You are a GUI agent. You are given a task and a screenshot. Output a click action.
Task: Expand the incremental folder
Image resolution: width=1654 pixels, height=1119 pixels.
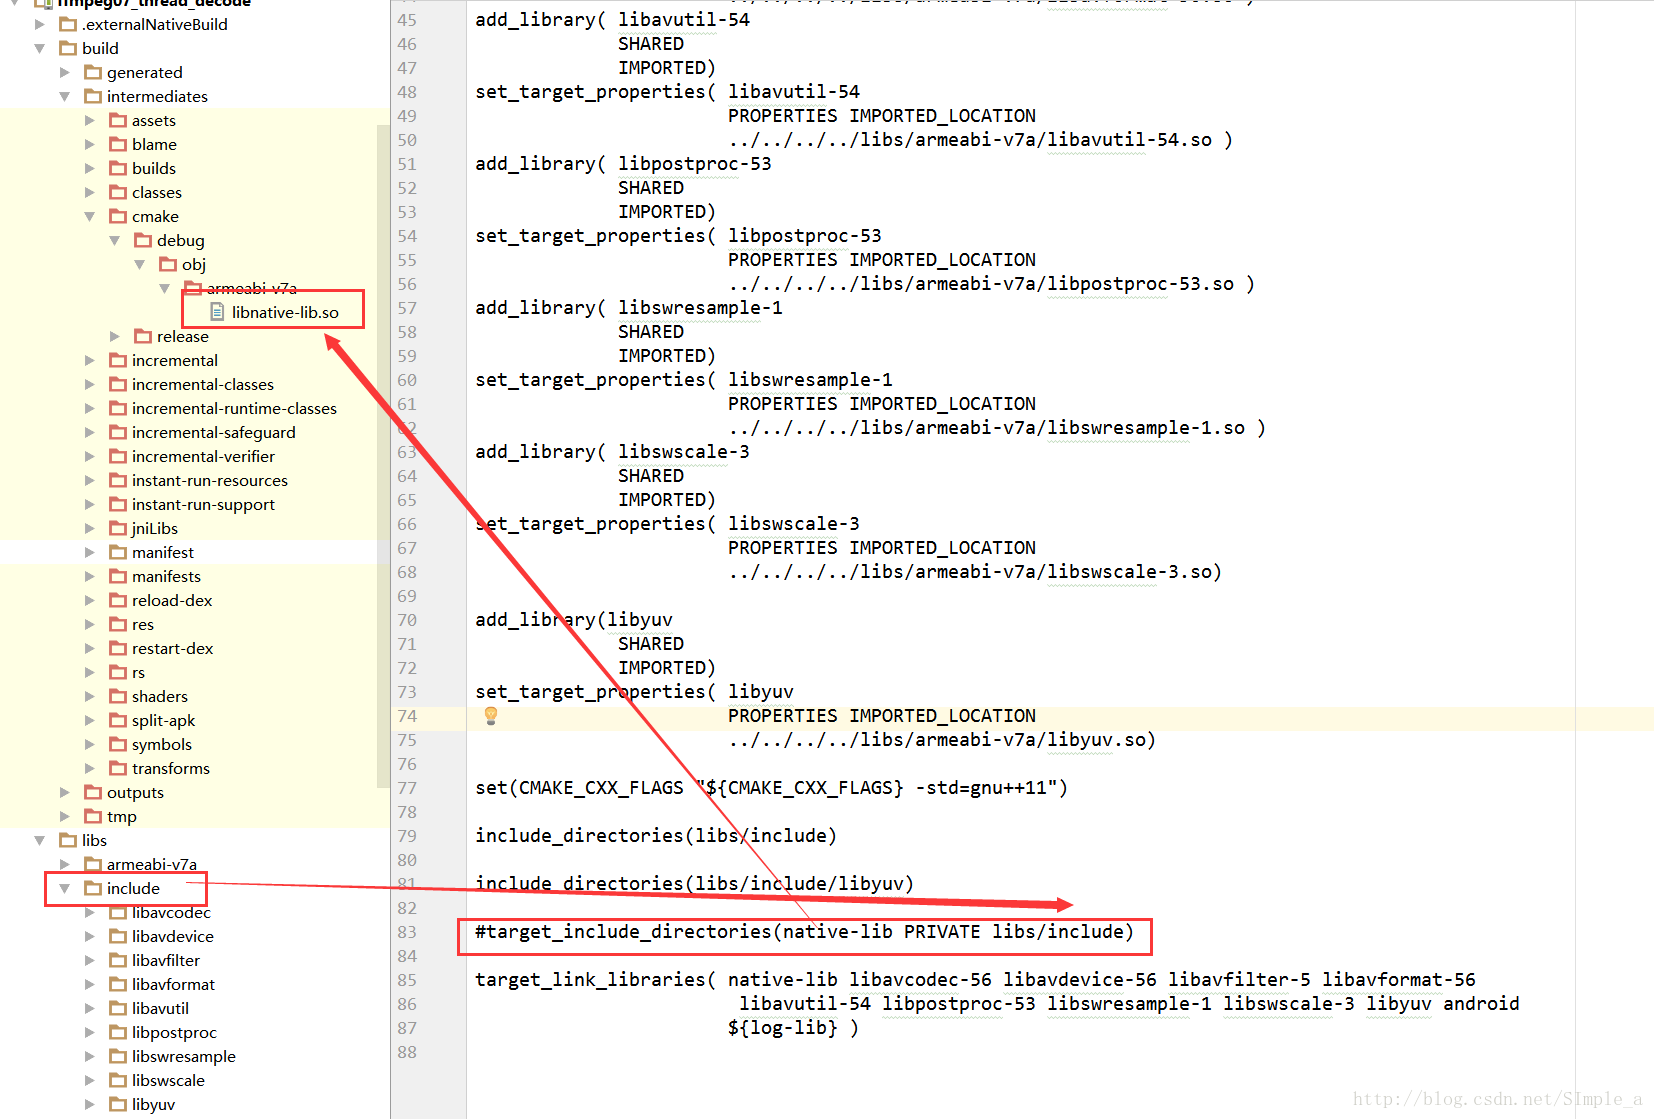pyautogui.click(x=90, y=360)
